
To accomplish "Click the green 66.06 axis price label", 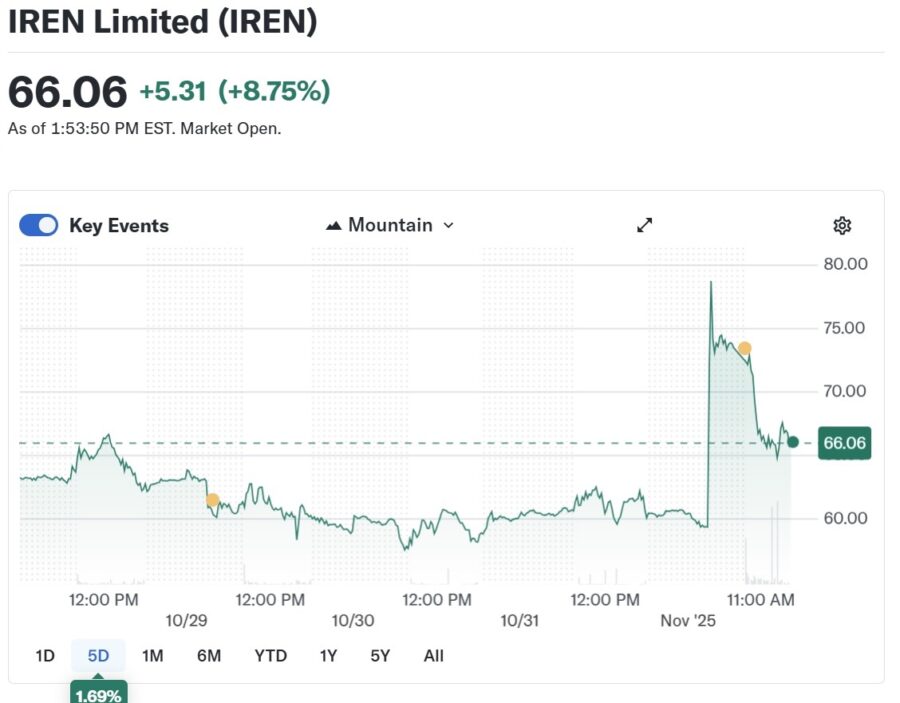I will 844,443.
